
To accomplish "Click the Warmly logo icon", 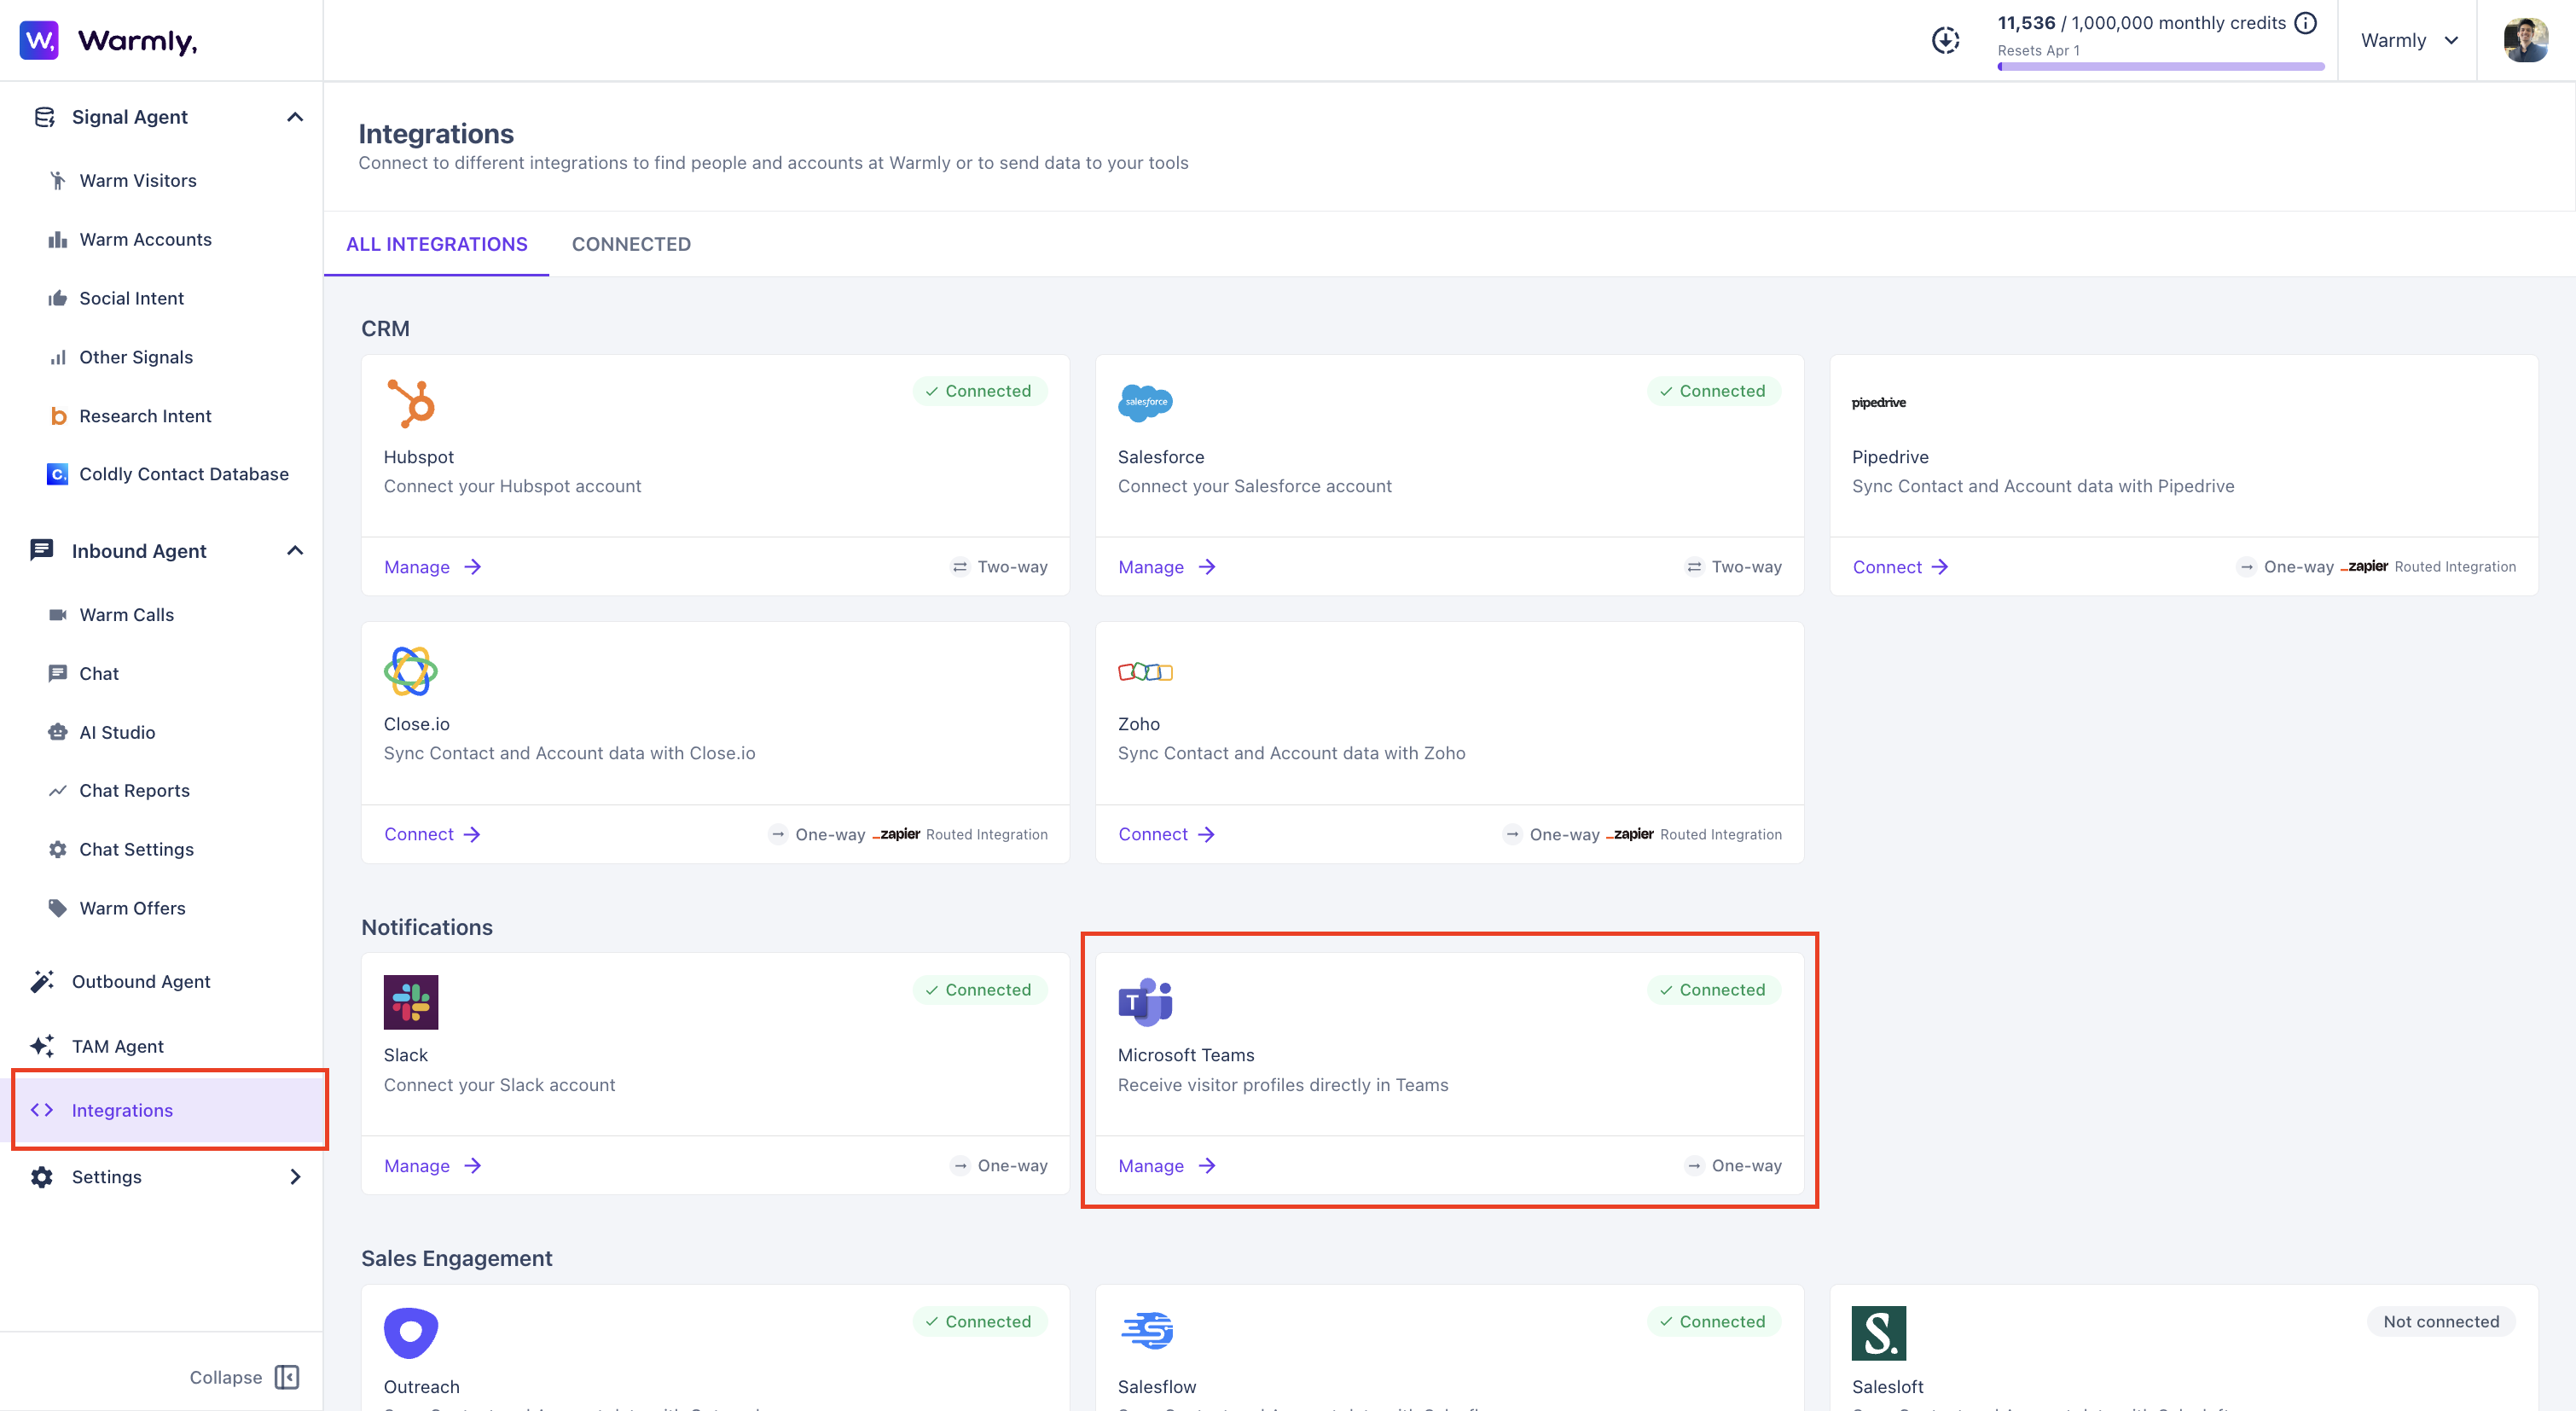I will (39, 40).
